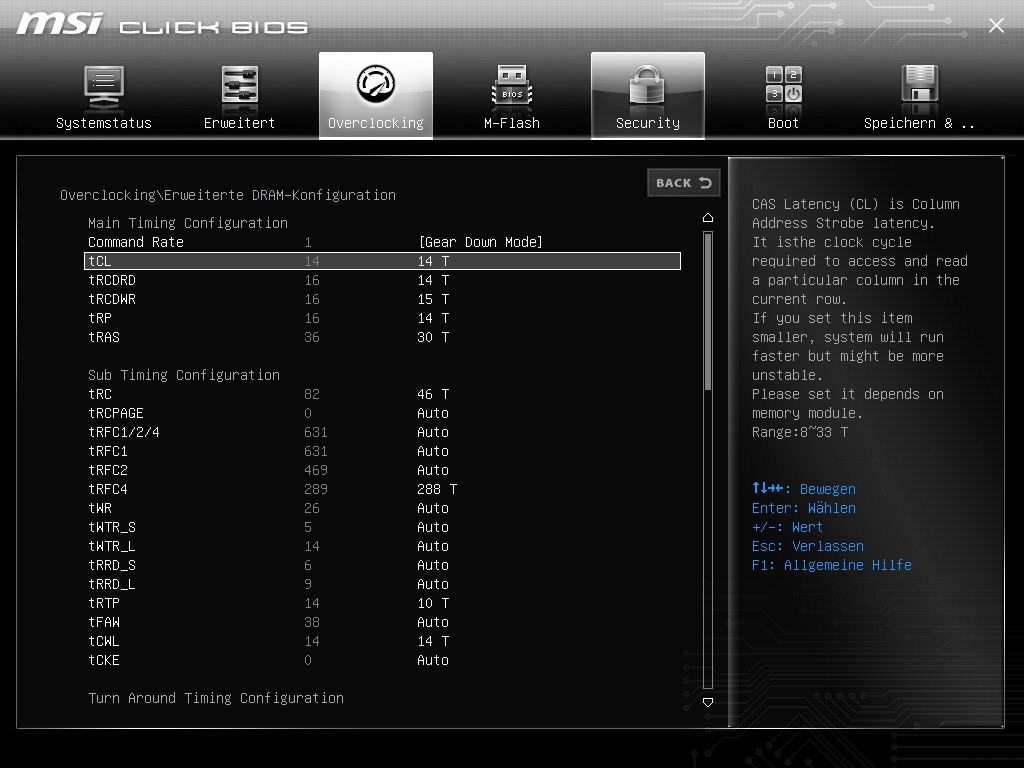The width and height of the screenshot is (1024, 768).
Task: Open the Erweitert settings sliders icon
Action: click(240, 84)
